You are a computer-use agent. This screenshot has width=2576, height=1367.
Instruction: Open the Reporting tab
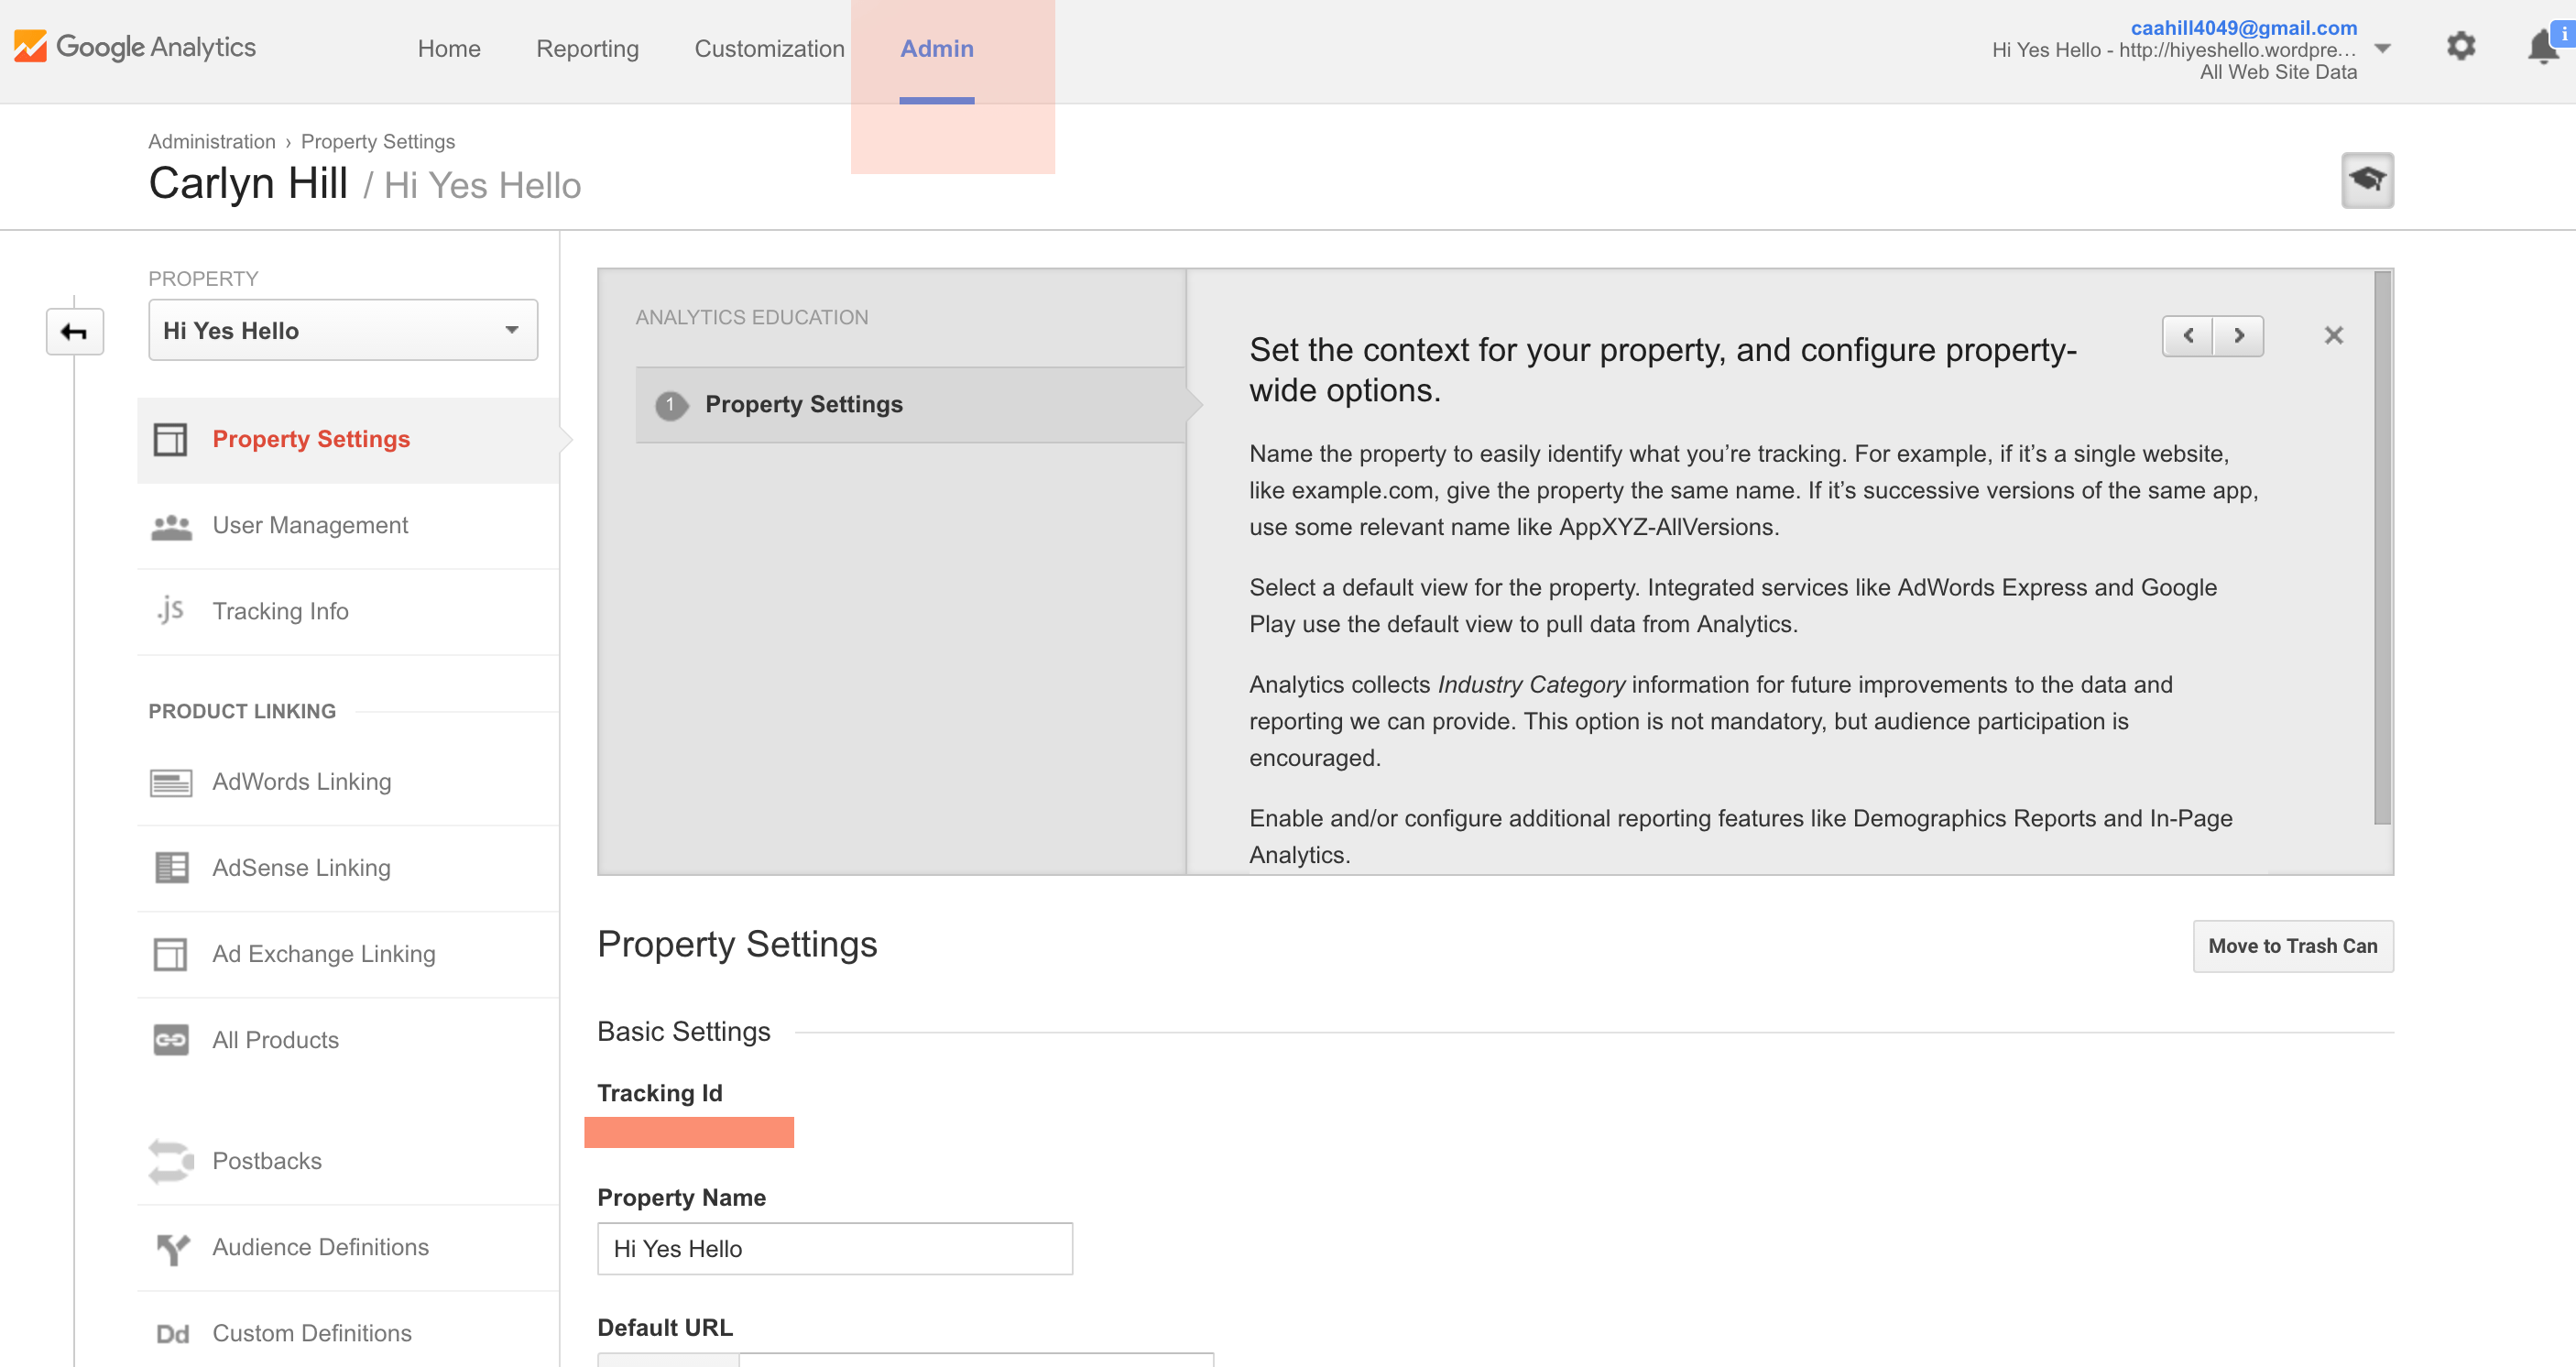coord(587,48)
